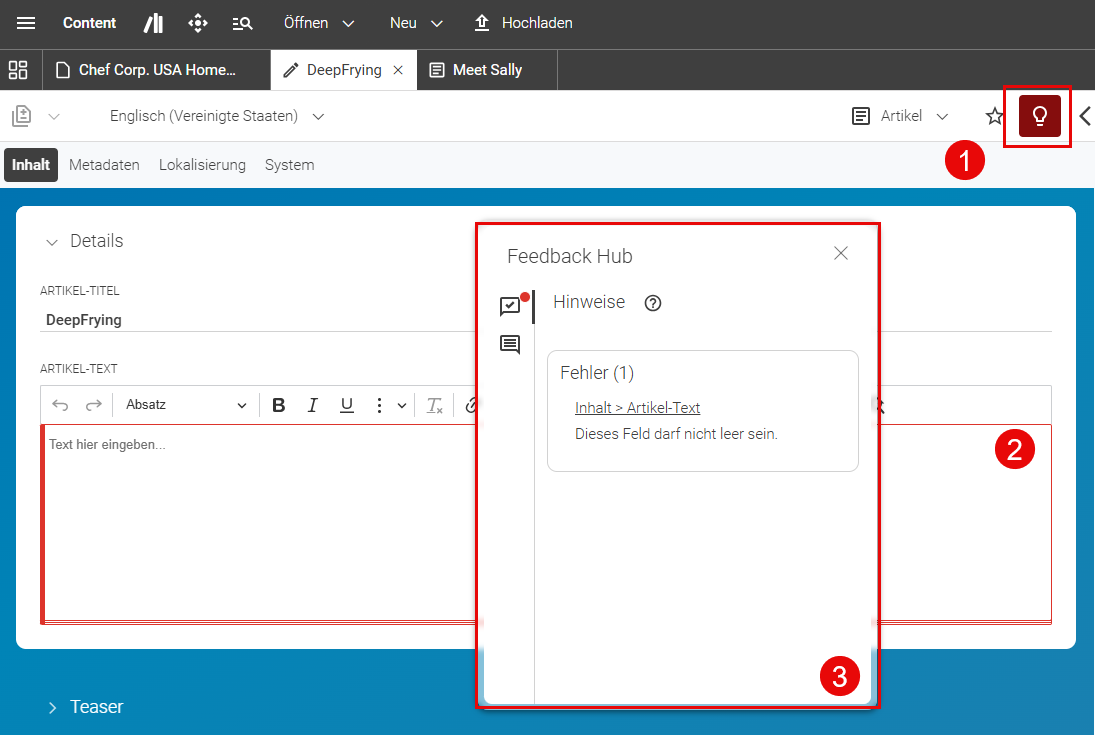1095x735 pixels.
Task: Close the Feedback Hub panel
Action: [x=841, y=254]
